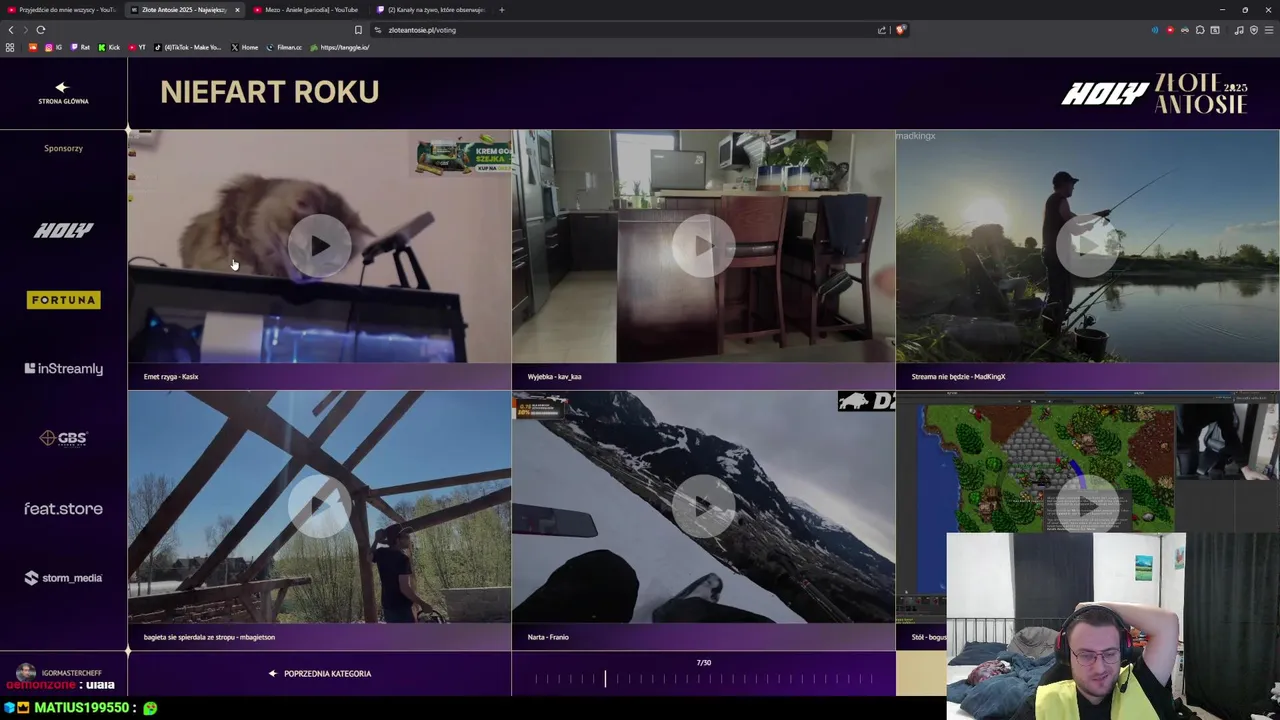Select caption 'Narta - Franio'
The height and width of the screenshot is (720, 1280).
[548, 637]
